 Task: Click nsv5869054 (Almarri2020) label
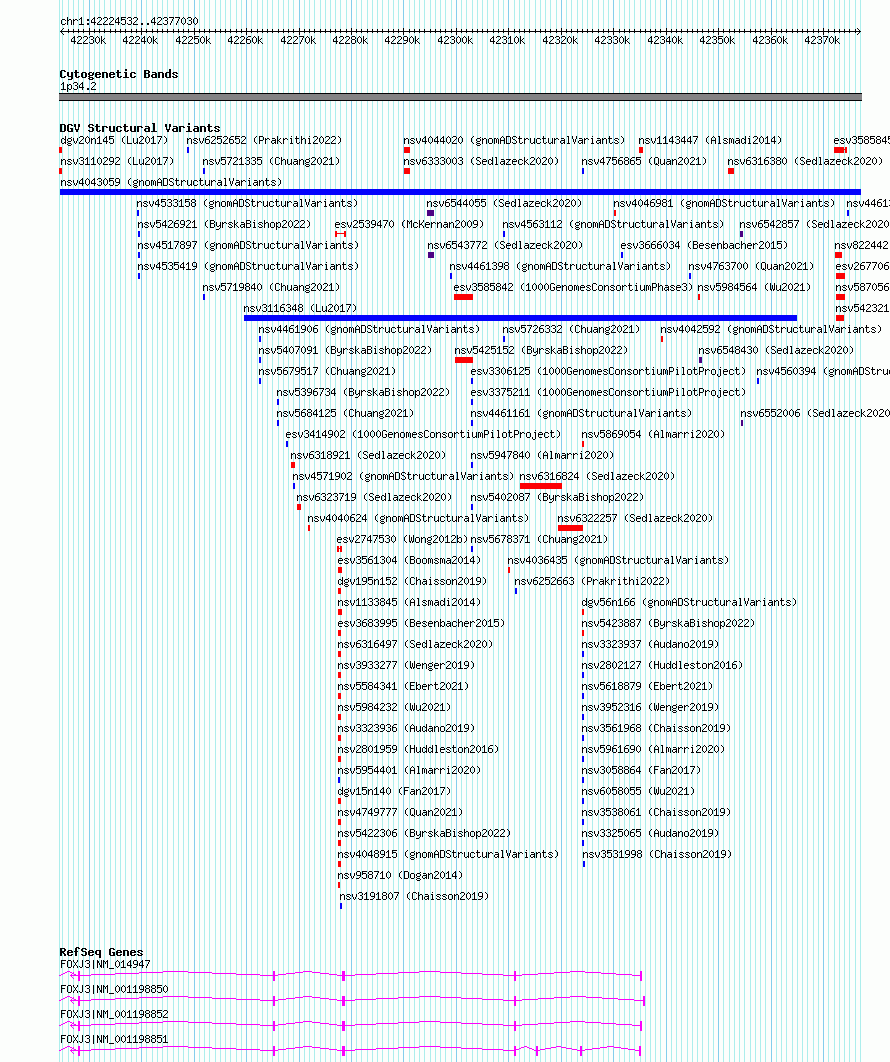(653, 434)
